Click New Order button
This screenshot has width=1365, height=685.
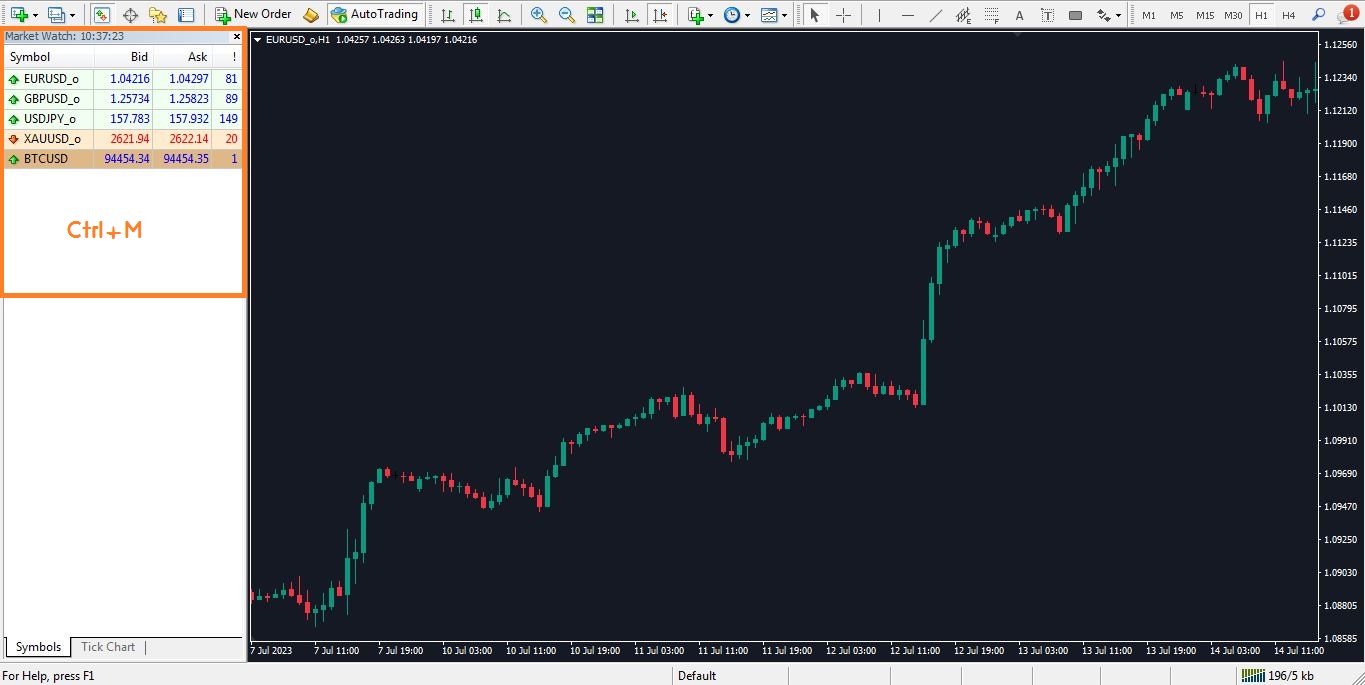coord(253,15)
